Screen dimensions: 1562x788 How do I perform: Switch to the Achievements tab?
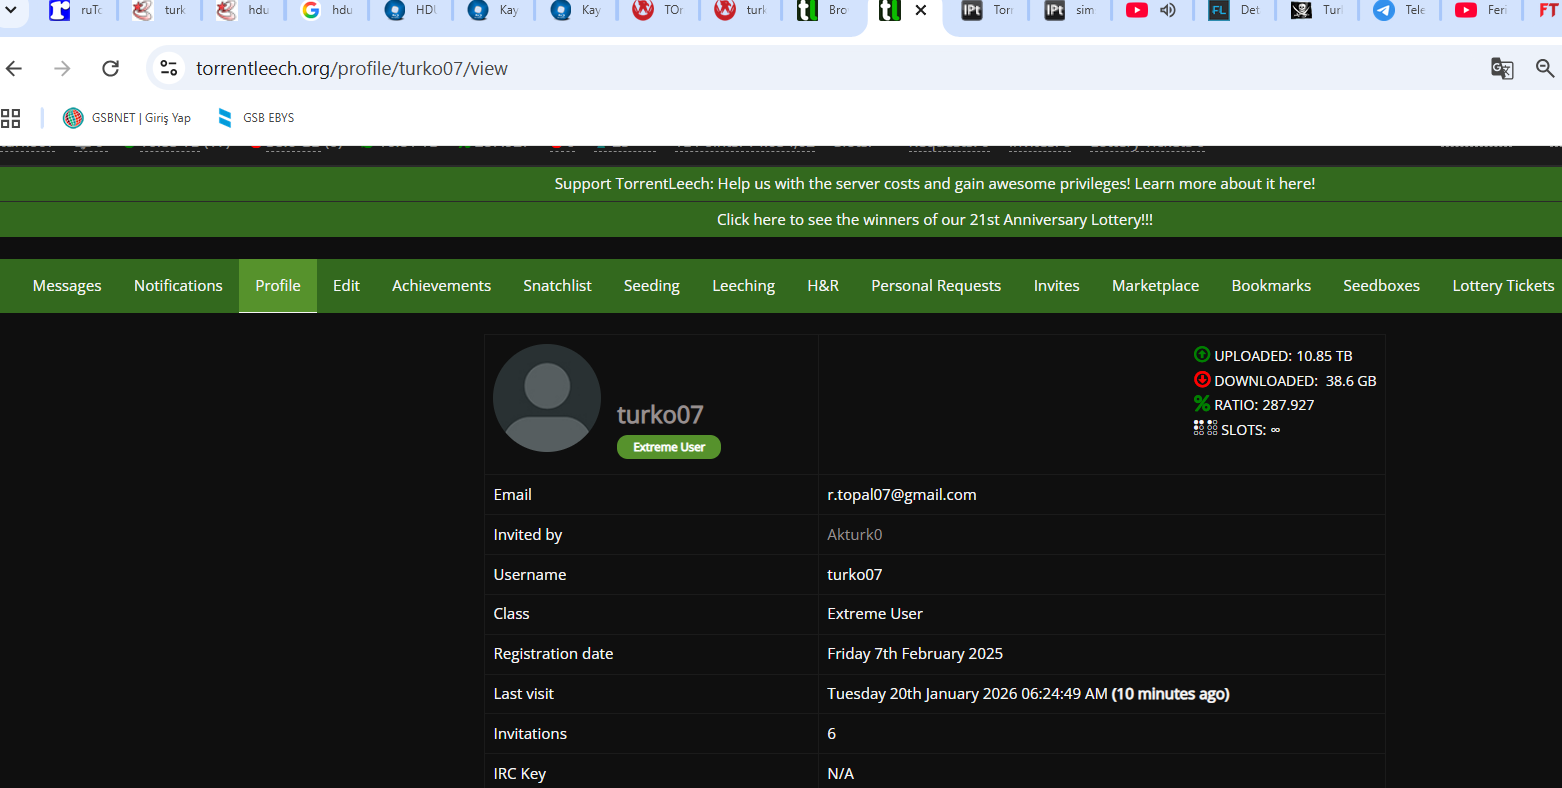(441, 286)
